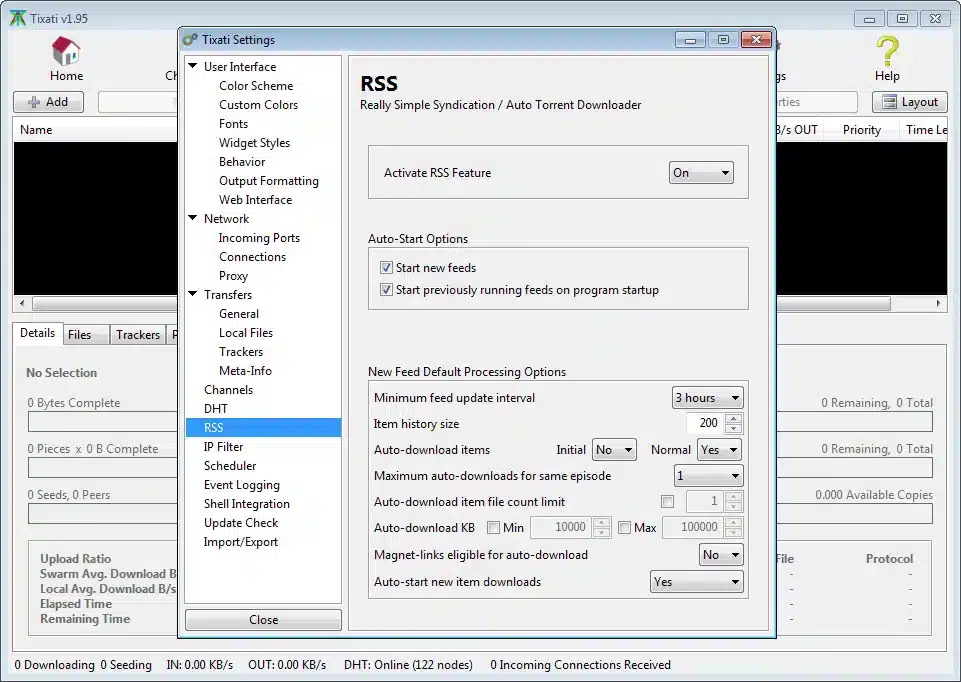The width and height of the screenshot is (961, 682).
Task: Select Trackers in settings tree
Action: pos(241,352)
